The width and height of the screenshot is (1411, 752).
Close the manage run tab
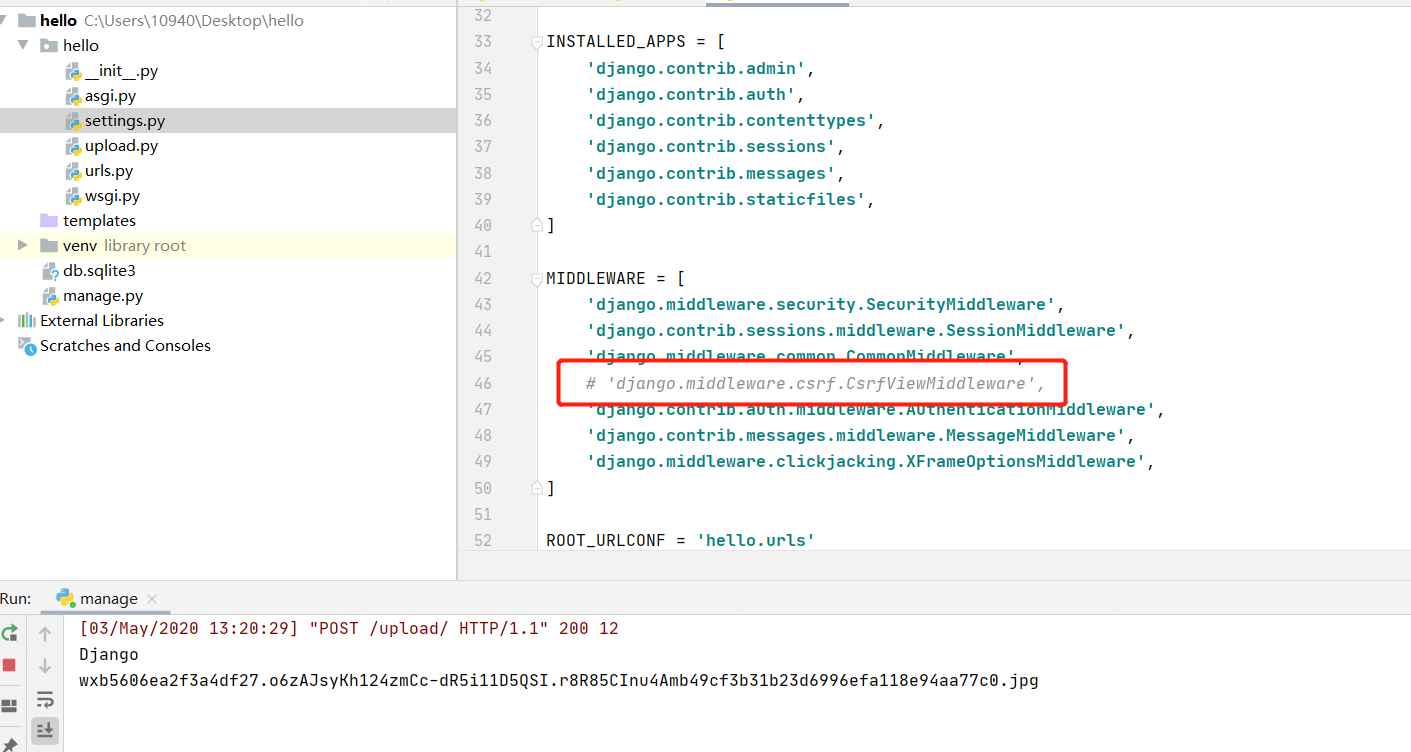point(152,599)
